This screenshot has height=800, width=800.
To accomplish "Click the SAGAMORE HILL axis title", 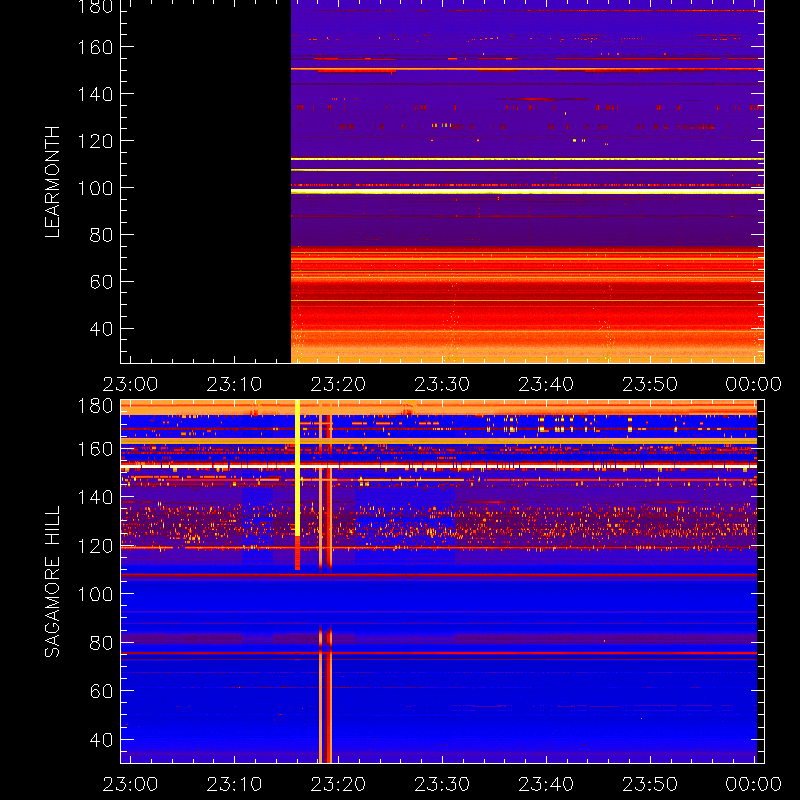I will point(53,582).
